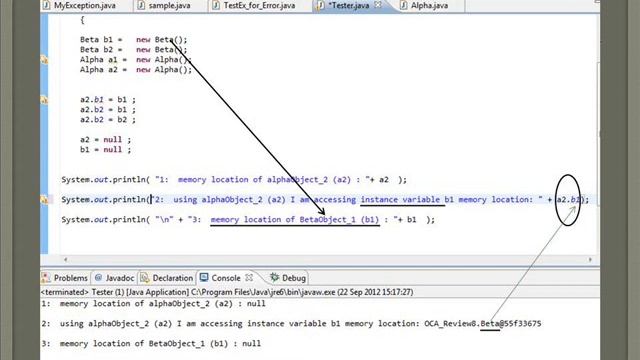
Task: Open the Debug view tab
Action: click(x=287, y=278)
